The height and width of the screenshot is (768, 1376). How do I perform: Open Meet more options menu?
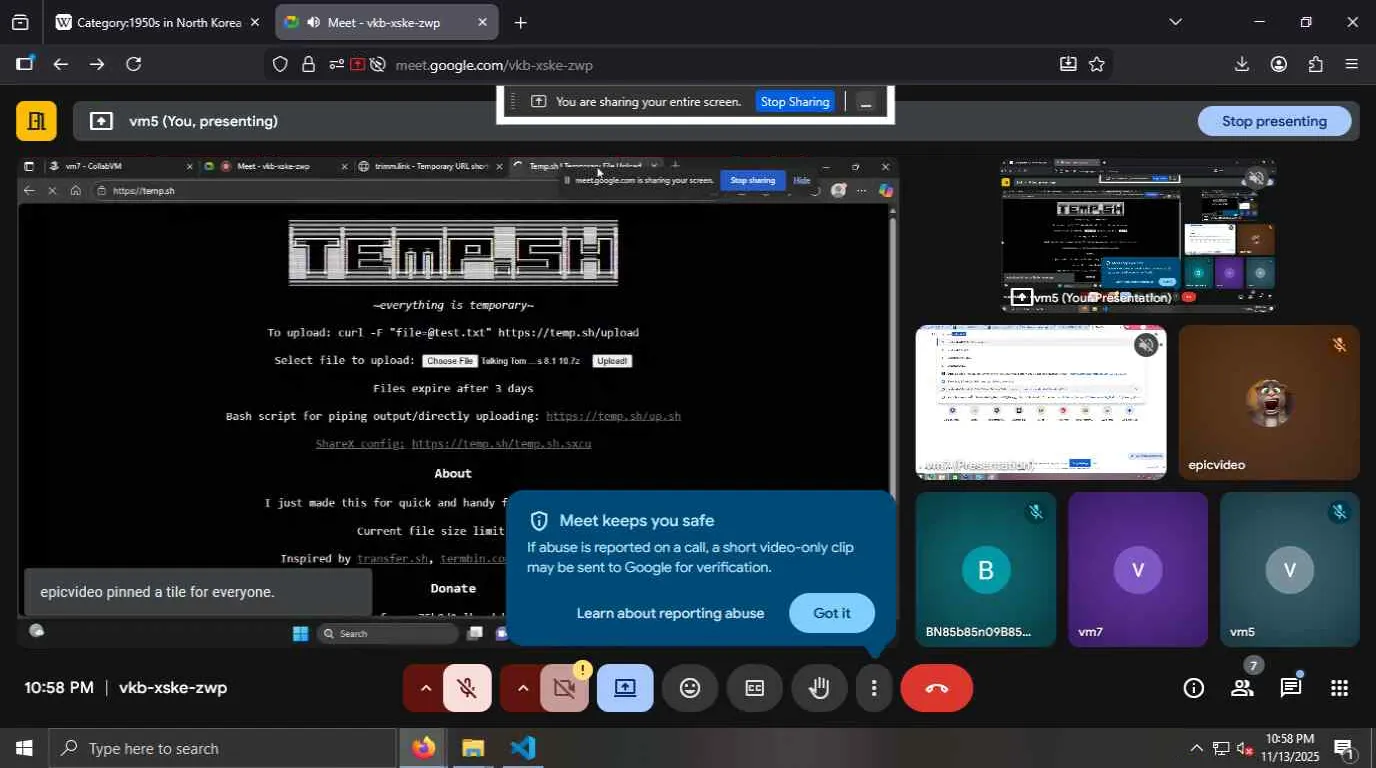(874, 688)
